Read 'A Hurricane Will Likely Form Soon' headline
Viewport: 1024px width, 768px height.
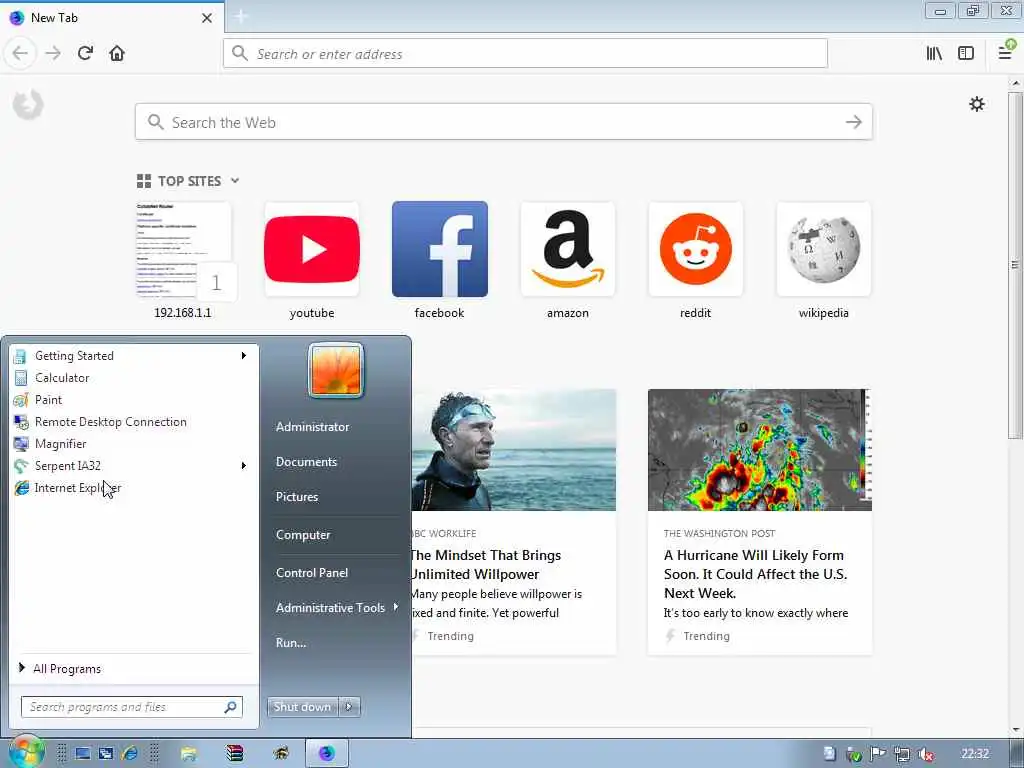coord(755,574)
